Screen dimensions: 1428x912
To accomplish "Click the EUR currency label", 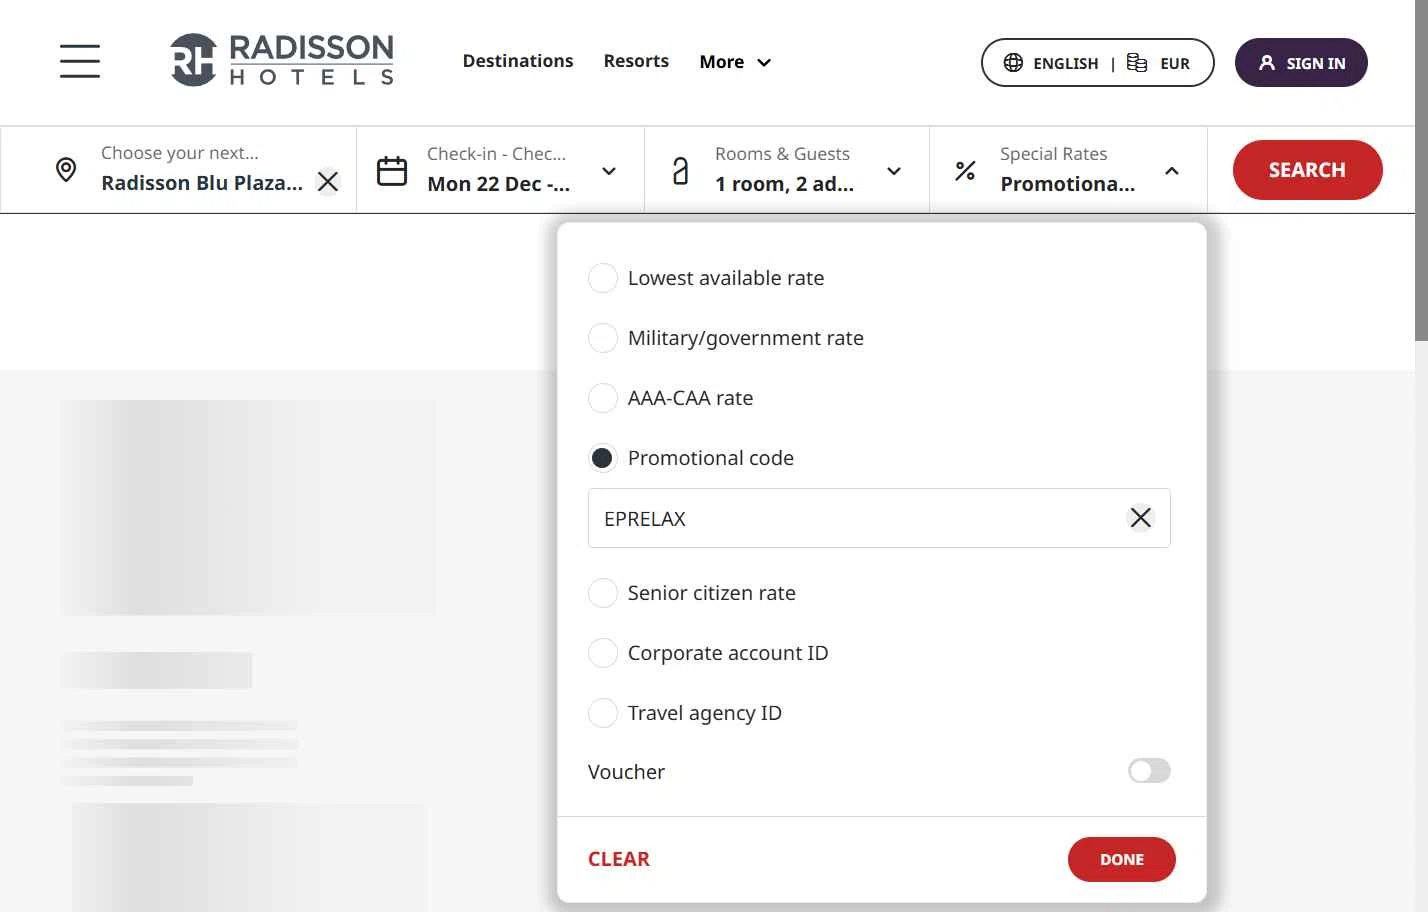I will tap(1175, 63).
